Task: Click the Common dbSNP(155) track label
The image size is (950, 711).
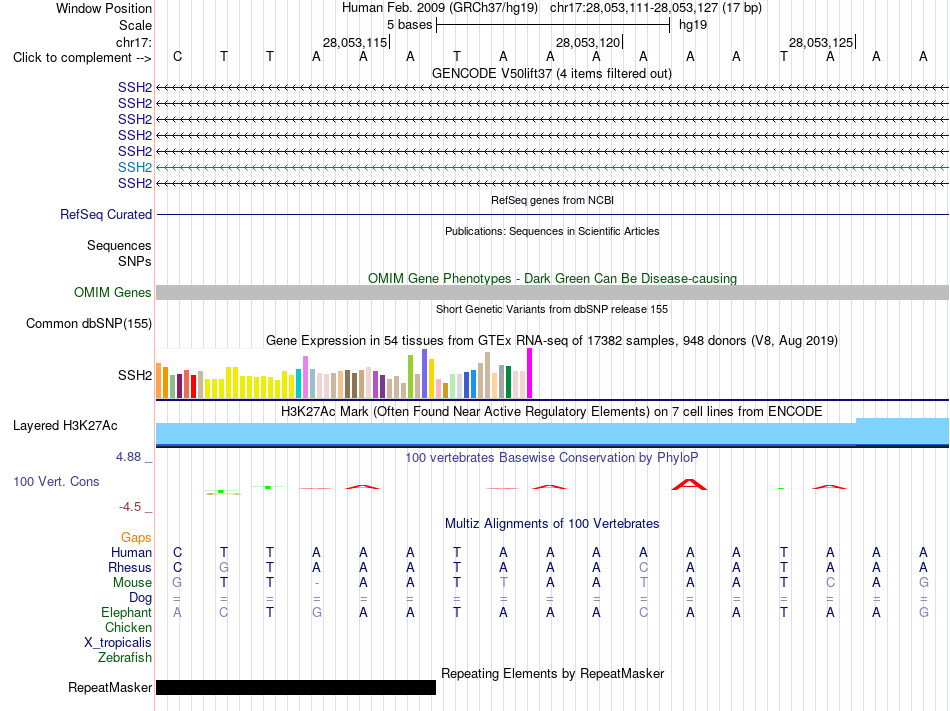Action: pyautogui.click(x=89, y=323)
